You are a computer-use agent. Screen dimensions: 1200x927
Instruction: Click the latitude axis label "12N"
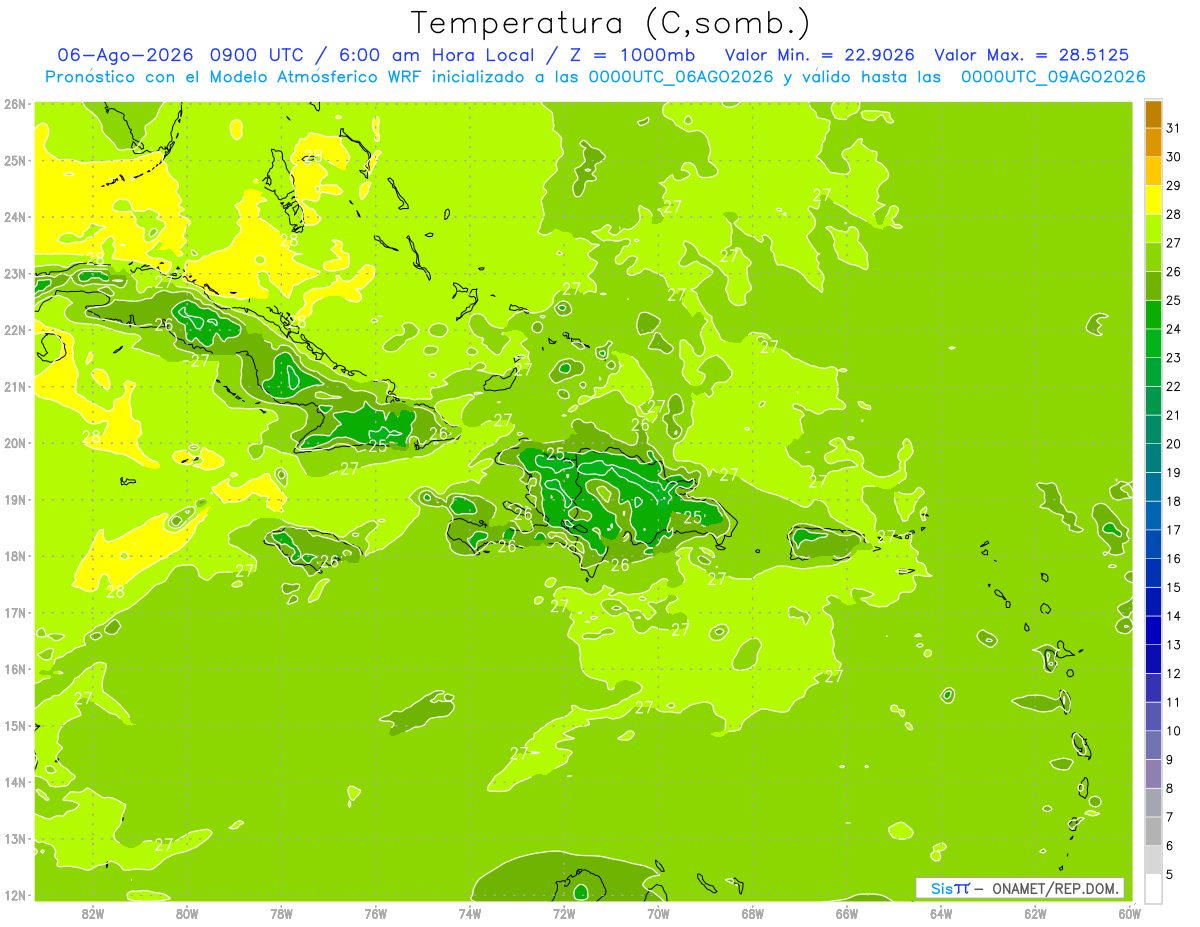click(15, 895)
